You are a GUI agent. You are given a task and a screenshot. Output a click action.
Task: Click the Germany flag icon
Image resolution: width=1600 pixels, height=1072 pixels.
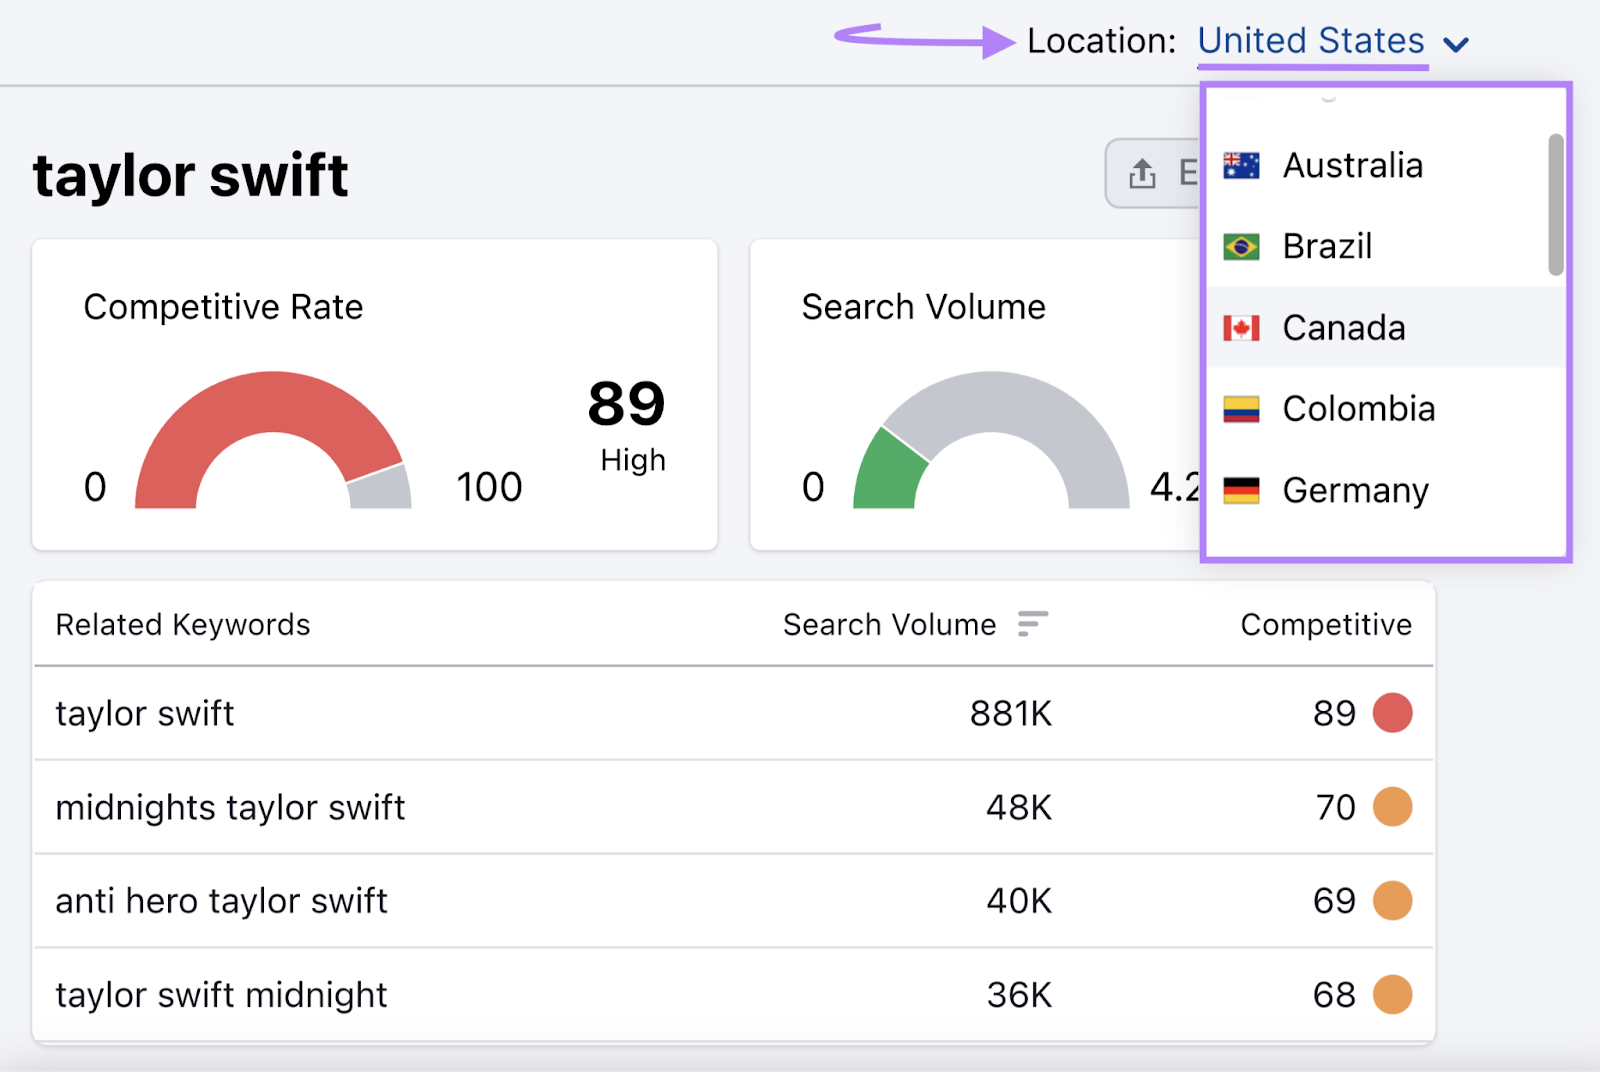[1241, 490]
